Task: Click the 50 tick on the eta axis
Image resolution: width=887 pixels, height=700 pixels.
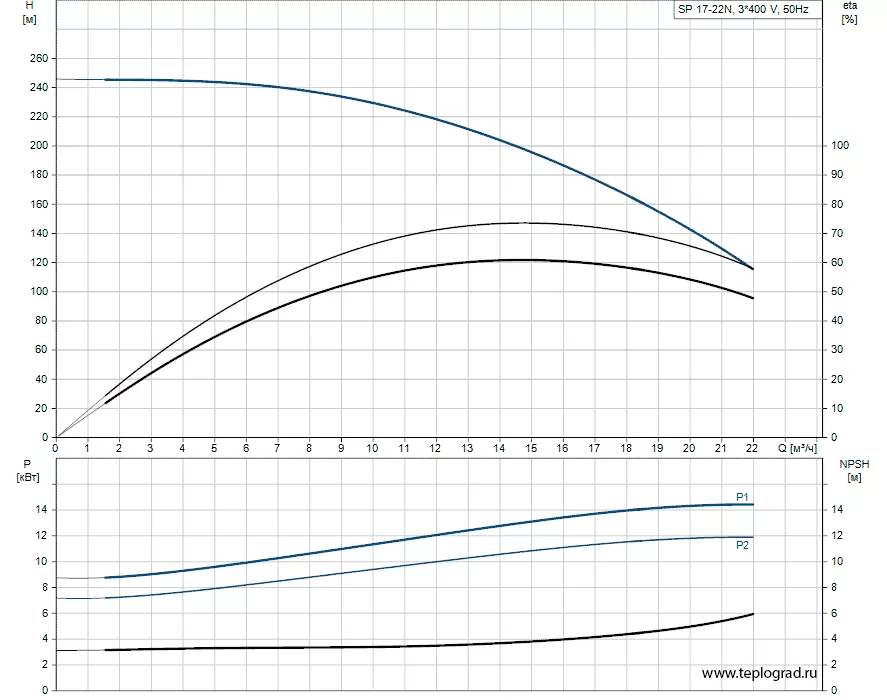Action: pyautogui.click(x=838, y=292)
